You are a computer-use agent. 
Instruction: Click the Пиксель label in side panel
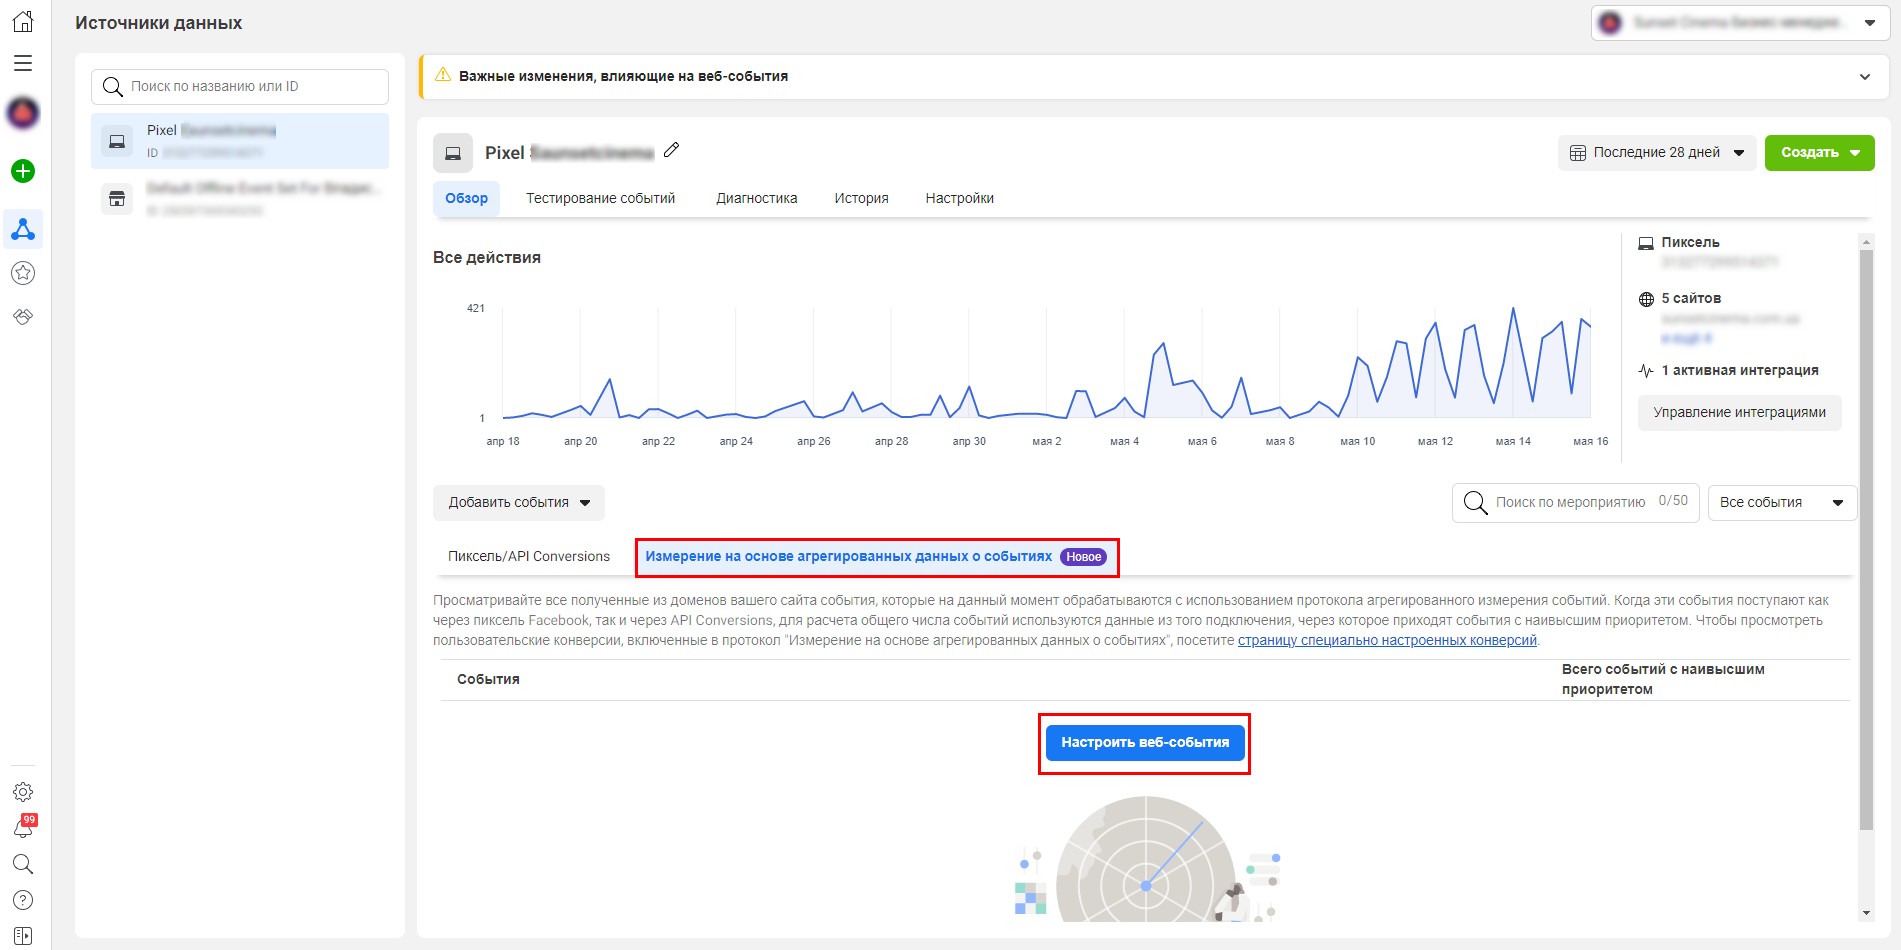click(1690, 242)
